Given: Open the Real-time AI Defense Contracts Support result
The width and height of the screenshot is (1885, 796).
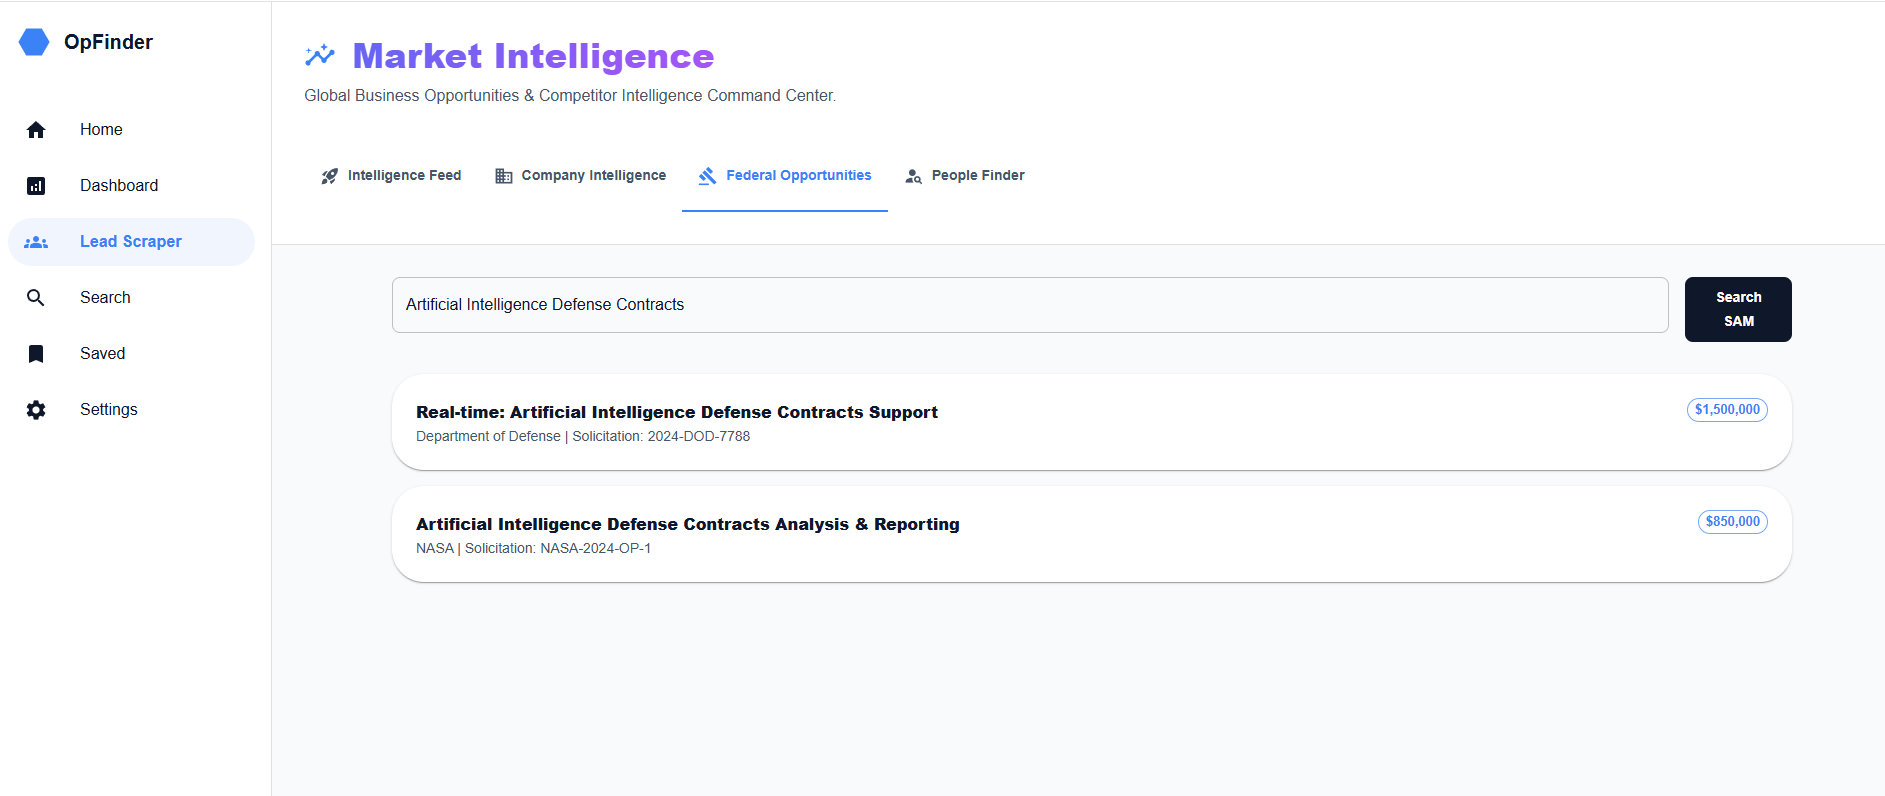Looking at the screenshot, I should coord(1092,423).
